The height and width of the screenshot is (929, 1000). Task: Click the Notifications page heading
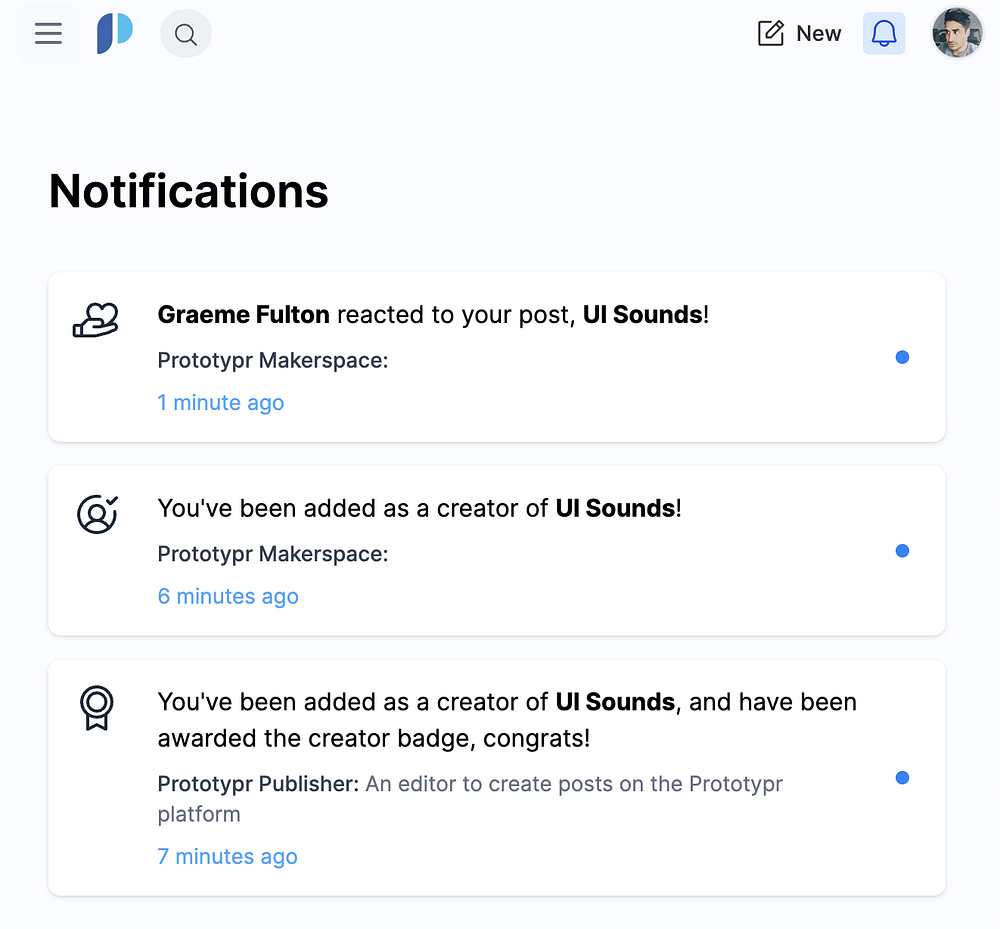point(189,191)
